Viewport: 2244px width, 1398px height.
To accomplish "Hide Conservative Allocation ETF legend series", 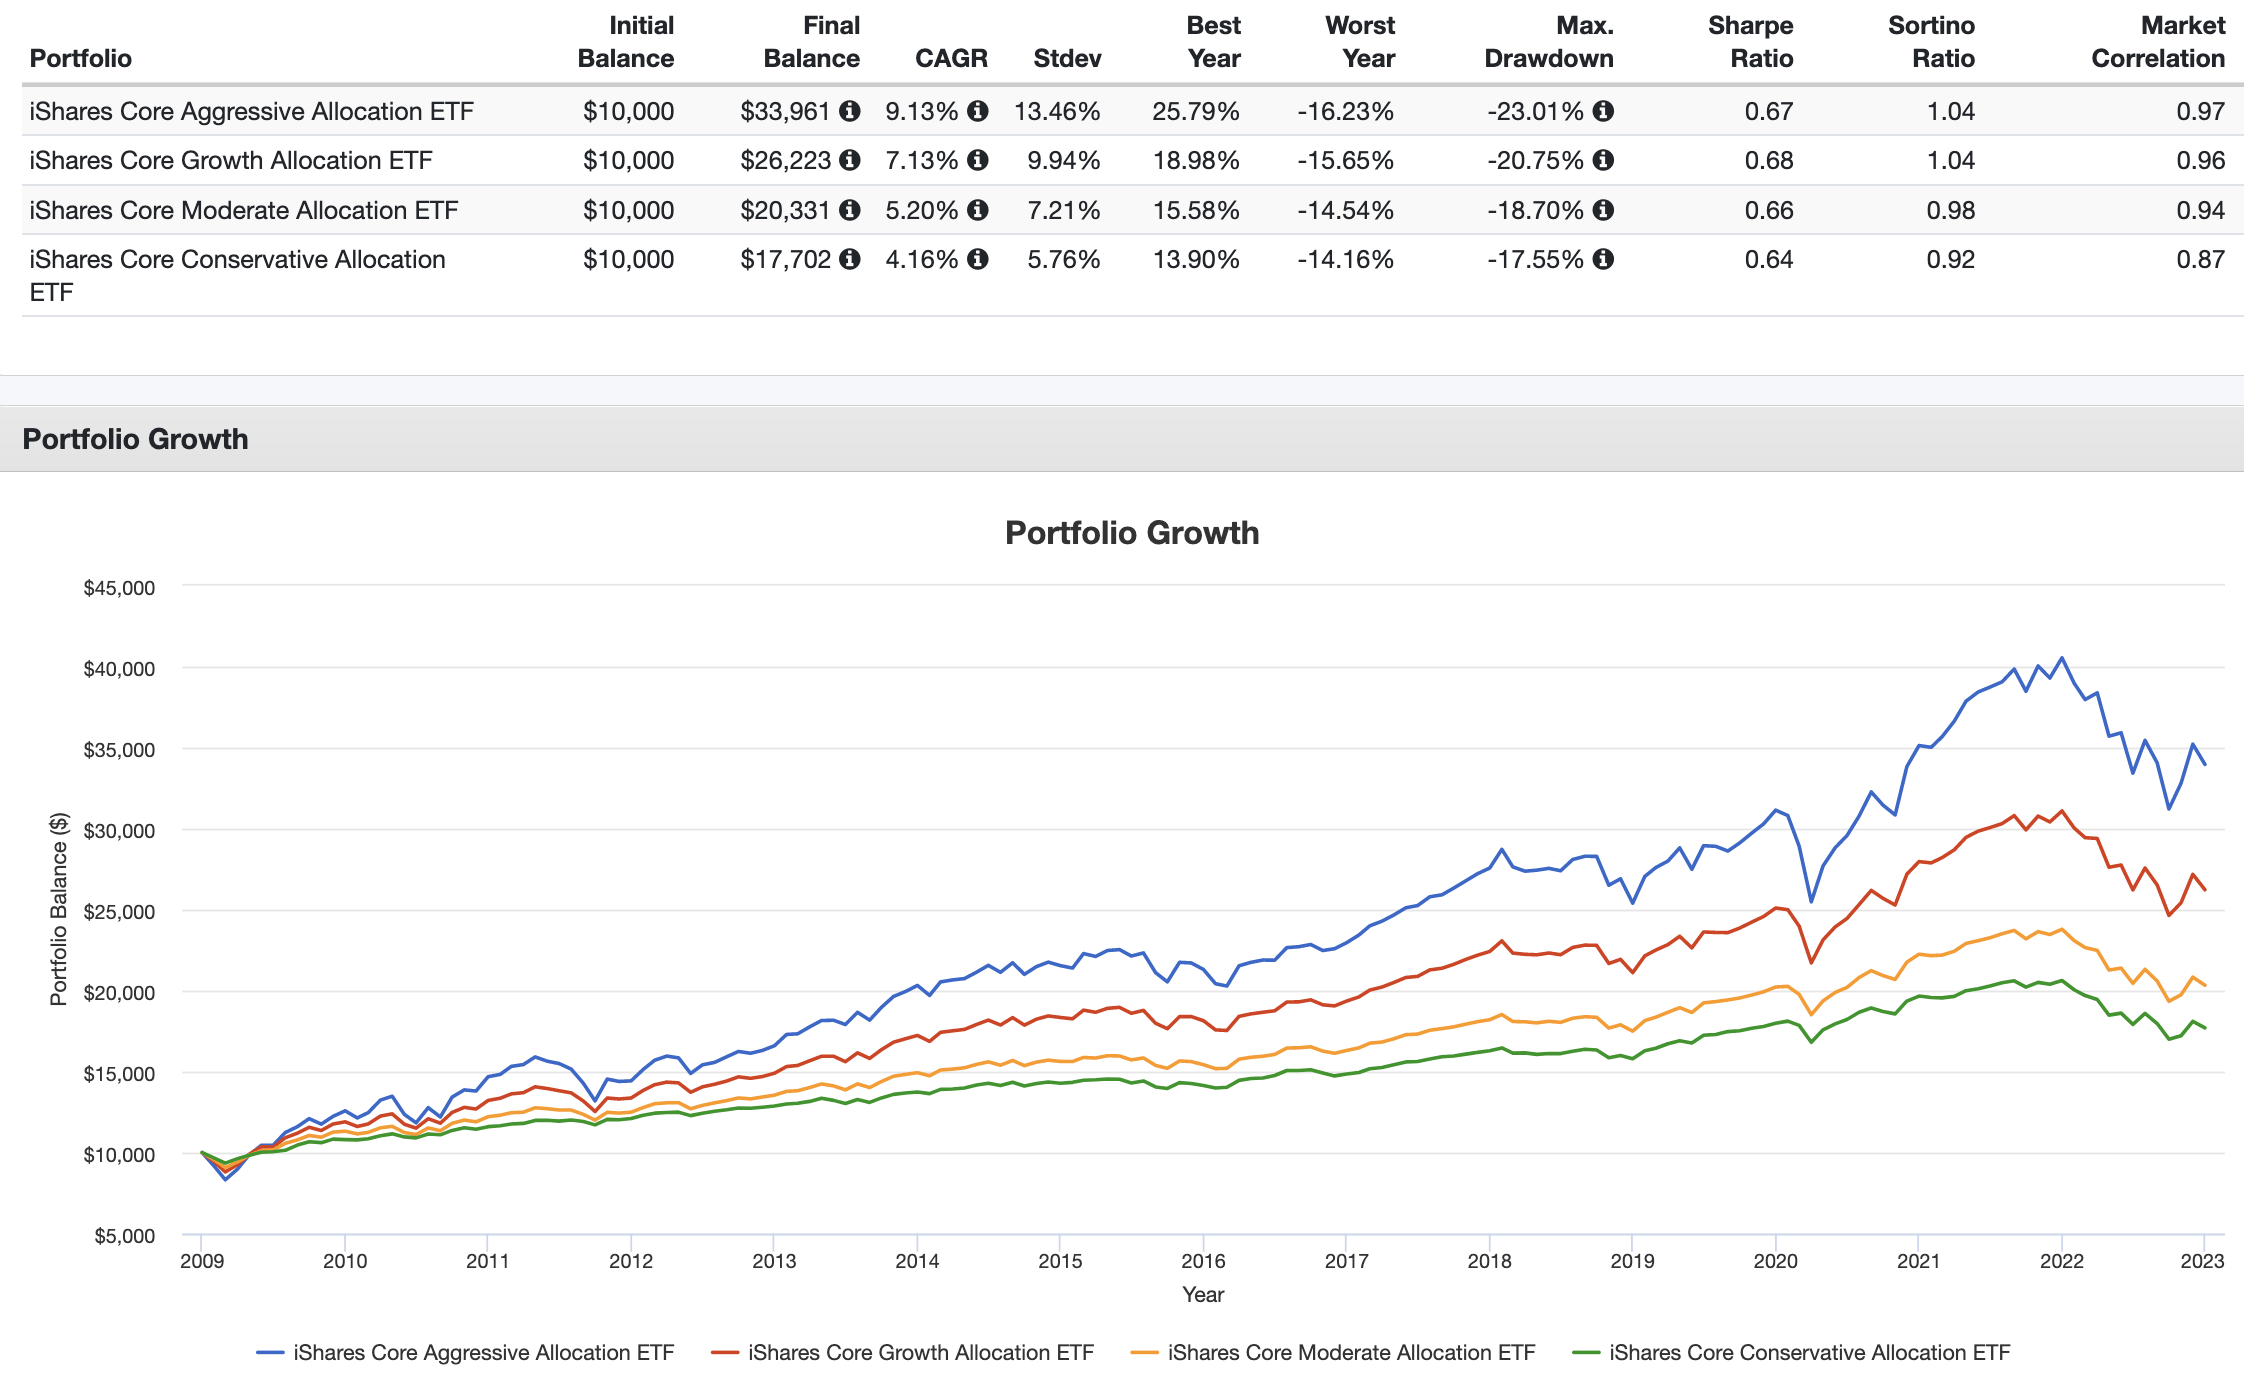I will (1792, 1353).
